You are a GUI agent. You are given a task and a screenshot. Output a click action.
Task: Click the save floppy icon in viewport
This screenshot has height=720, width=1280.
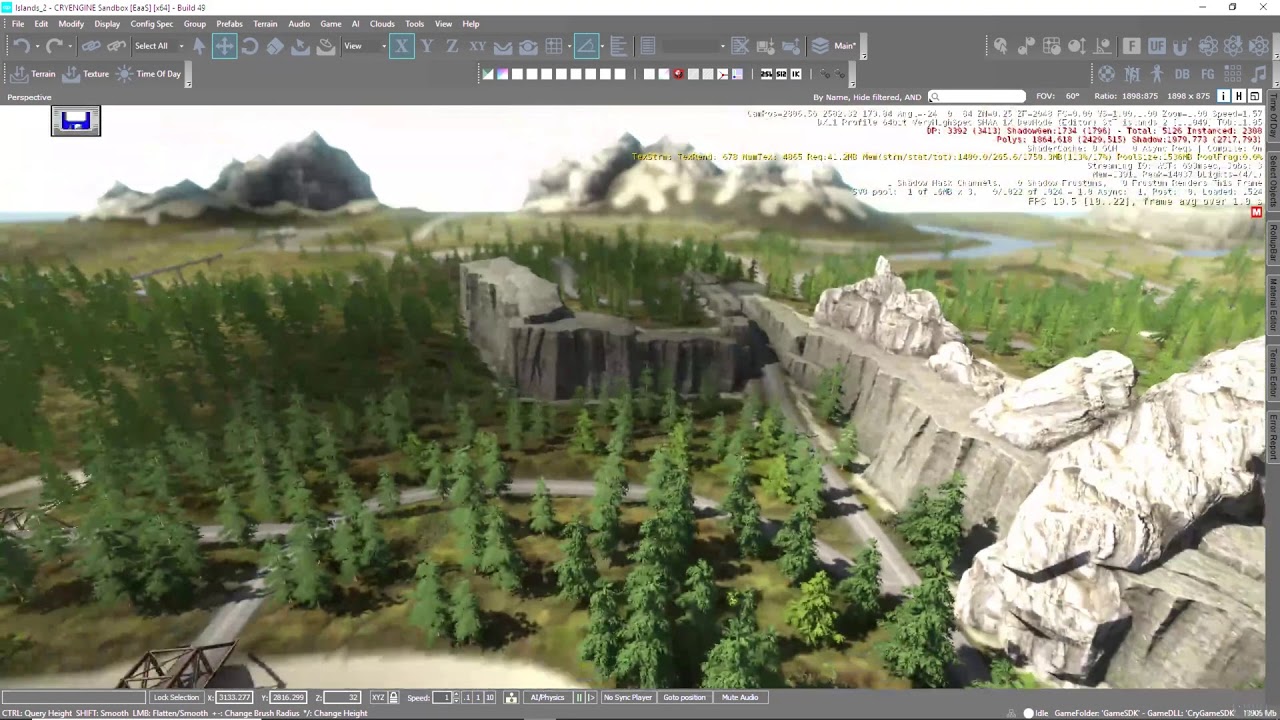(x=76, y=121)
